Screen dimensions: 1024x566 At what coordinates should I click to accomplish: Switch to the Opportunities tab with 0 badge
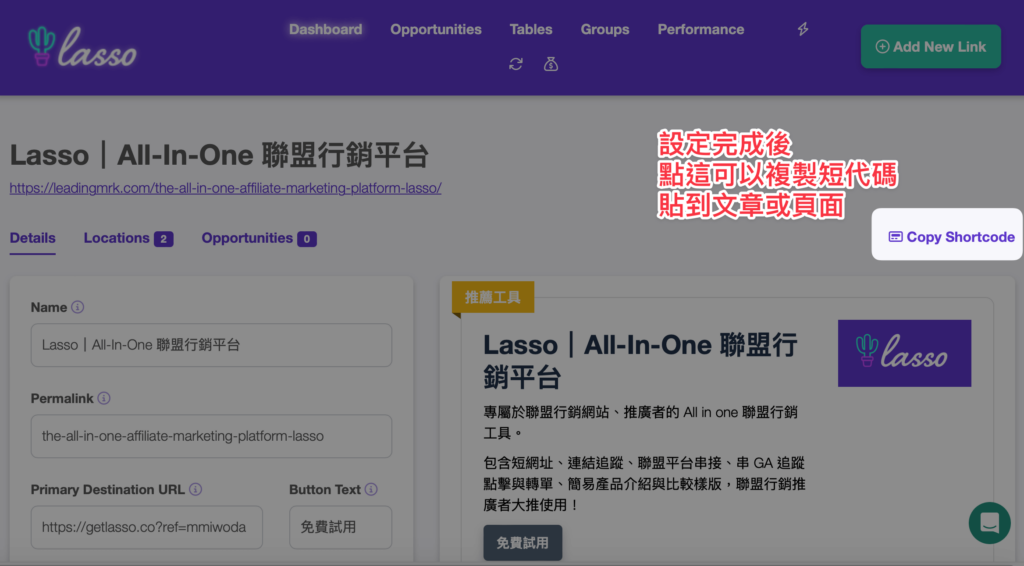coord(259,238)
